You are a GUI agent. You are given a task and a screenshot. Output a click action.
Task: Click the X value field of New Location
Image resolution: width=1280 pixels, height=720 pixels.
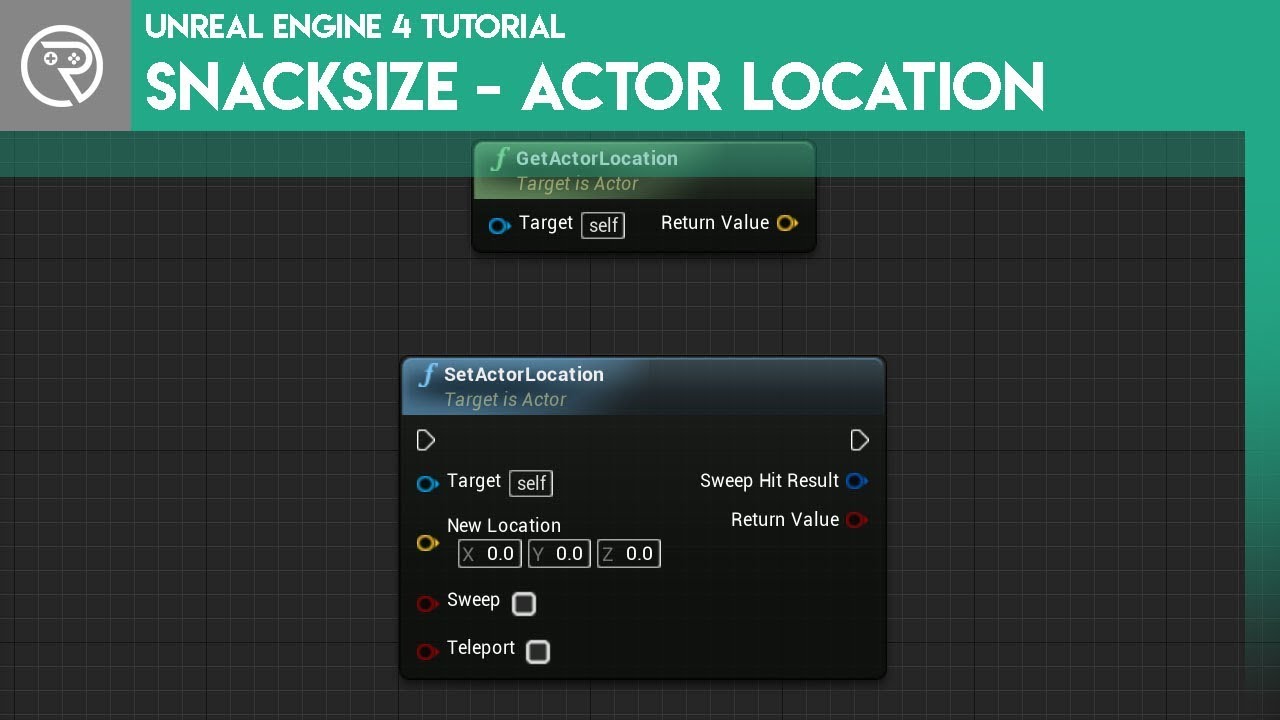tap(489, 554)
